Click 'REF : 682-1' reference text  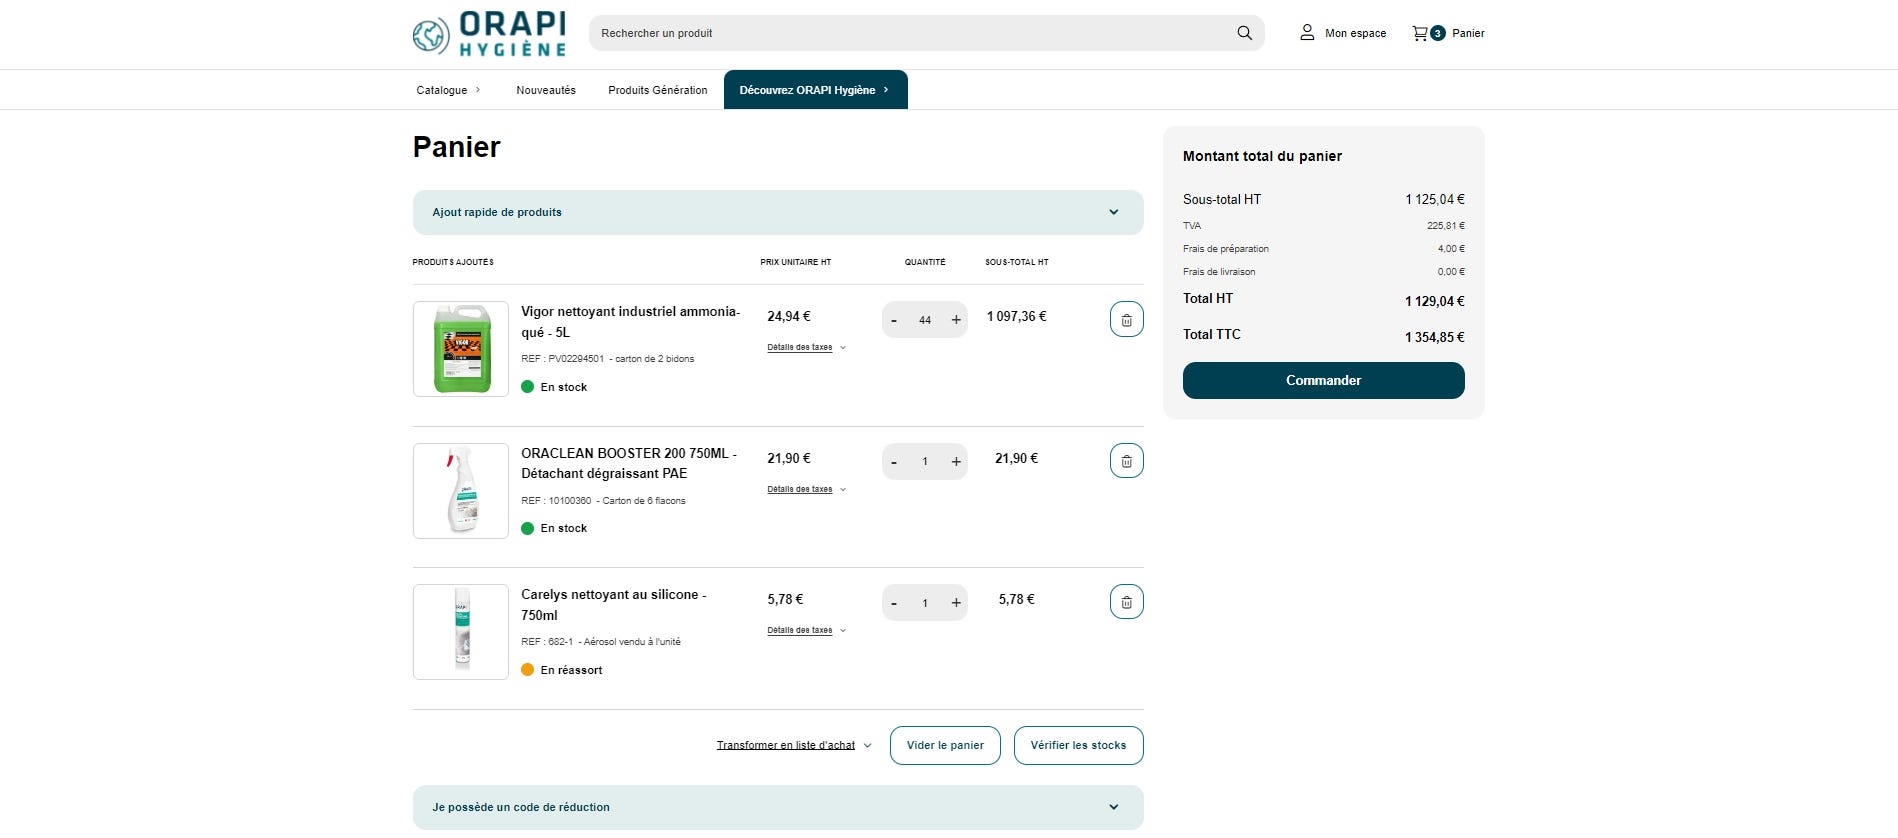pyautogui.click(x=547, y=642)
